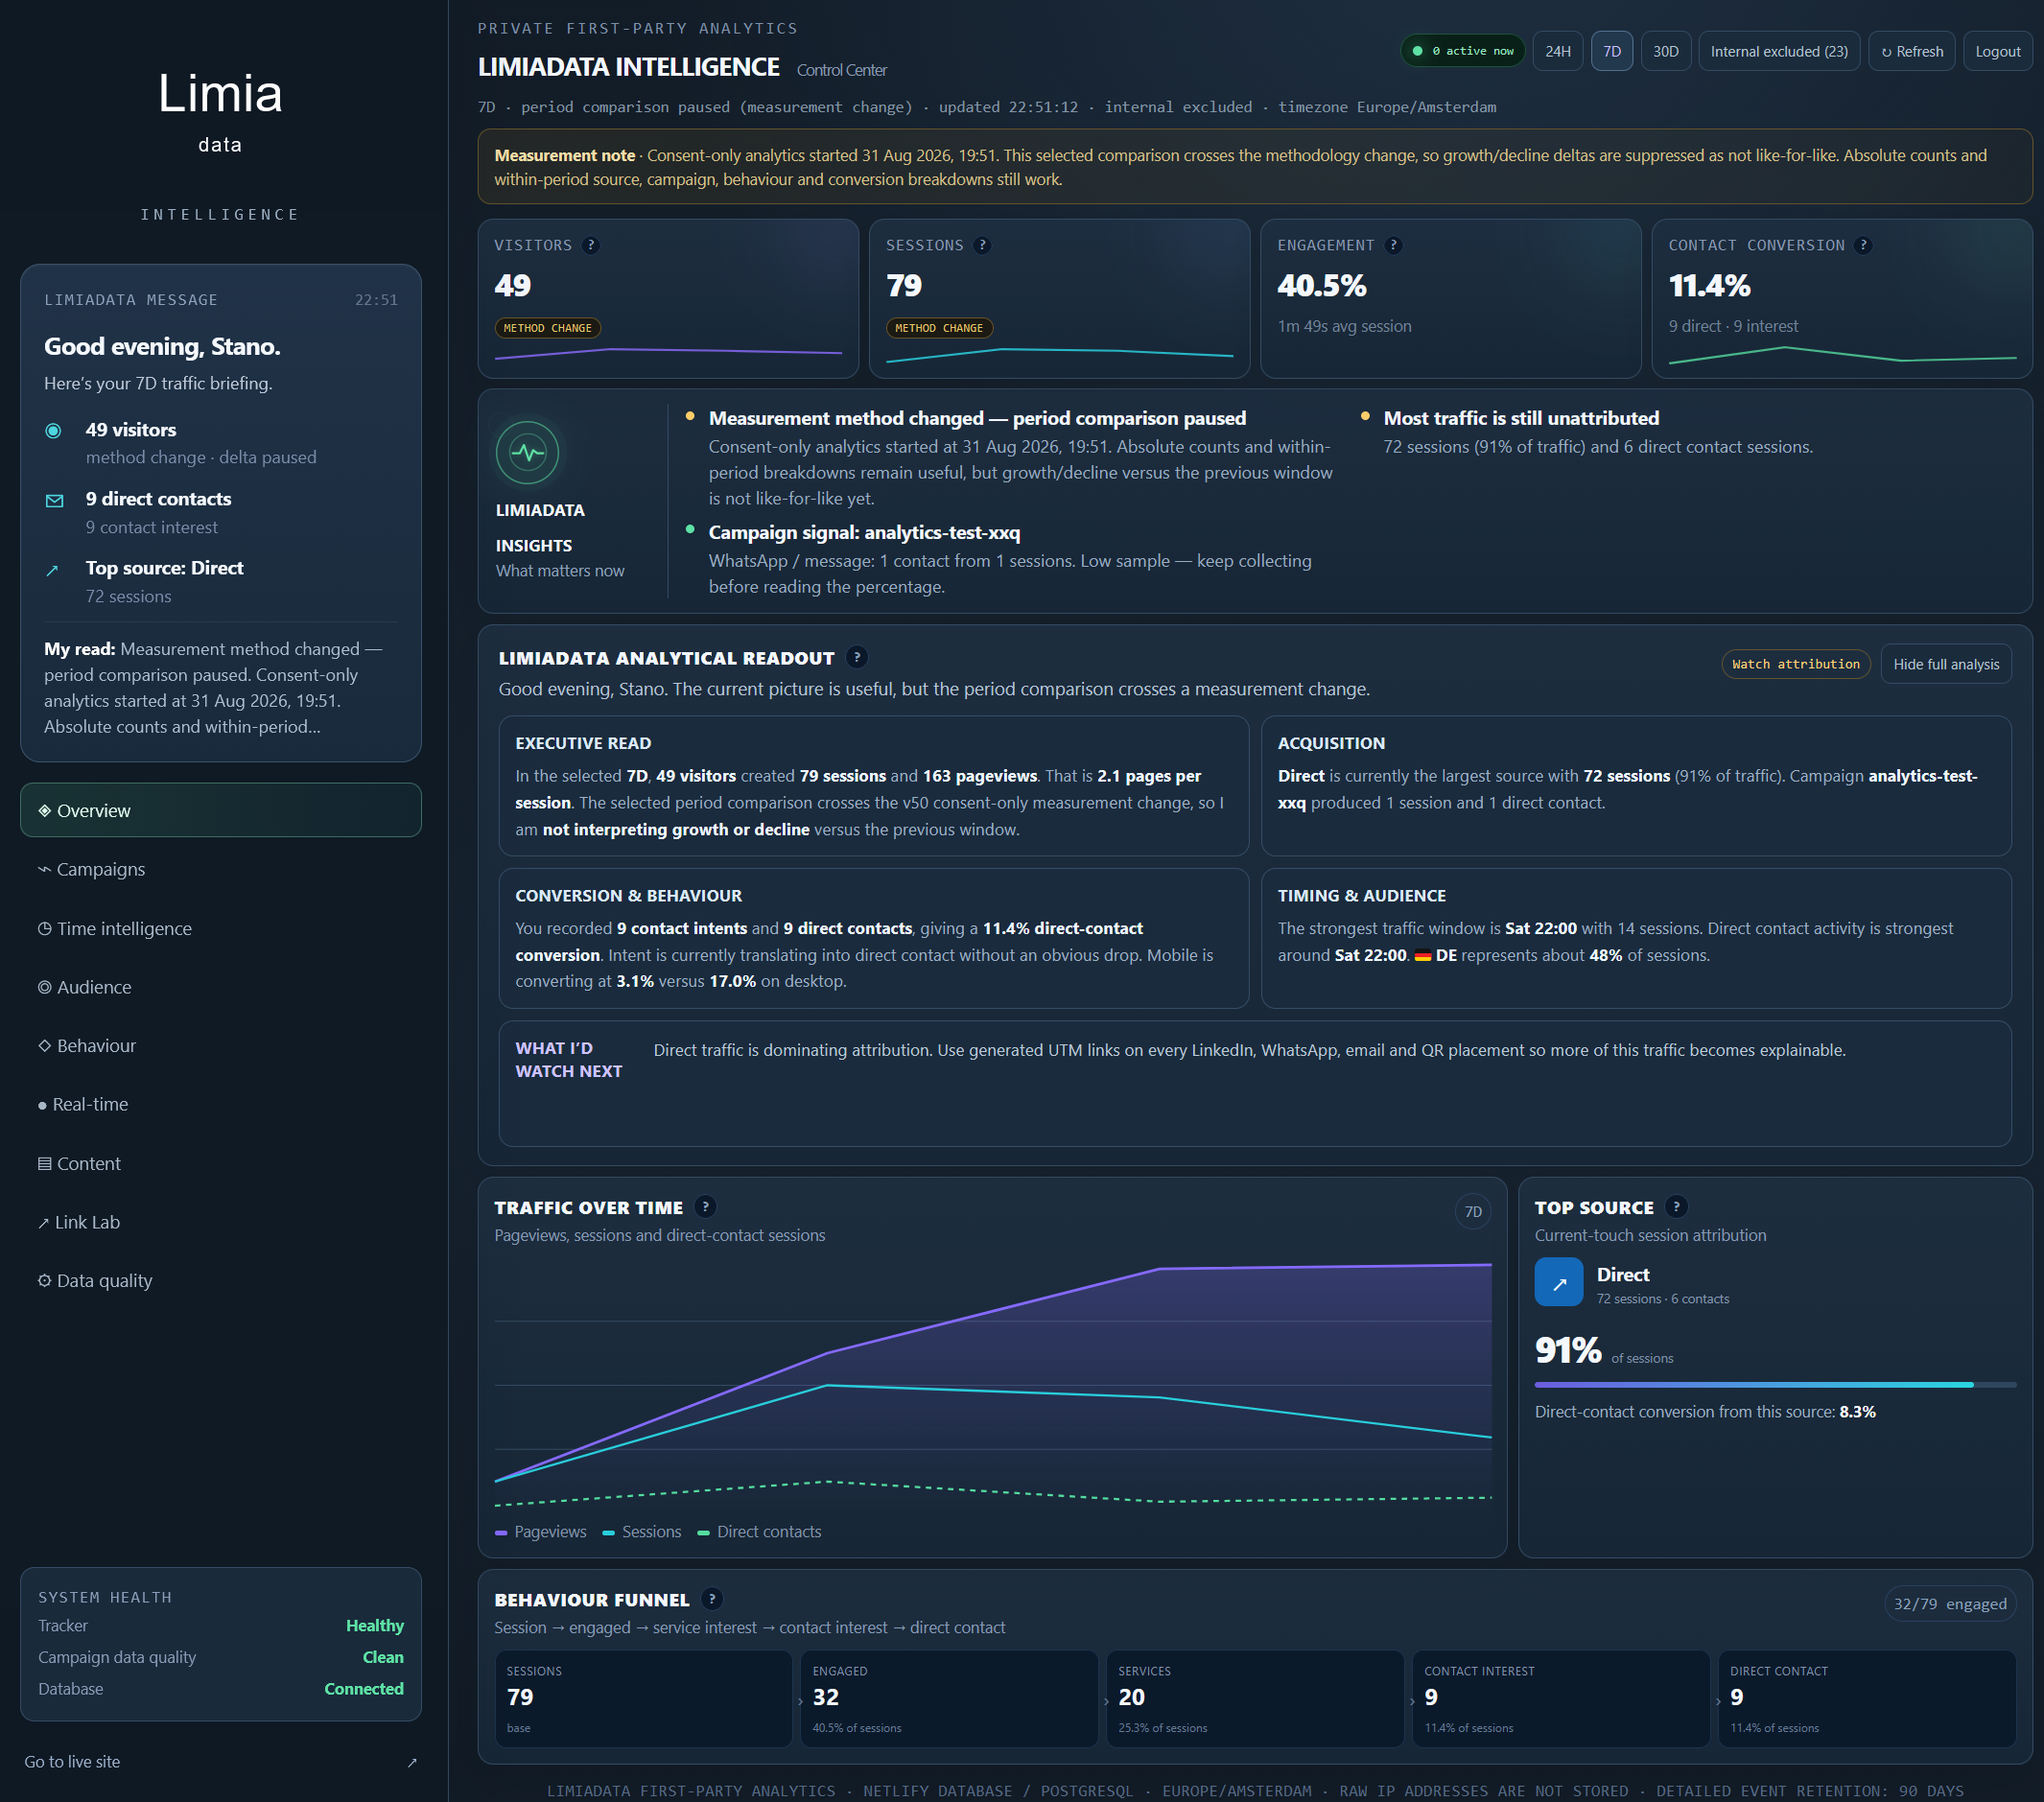Click the Limiadata Insights pulse icon

coord(527,452)
